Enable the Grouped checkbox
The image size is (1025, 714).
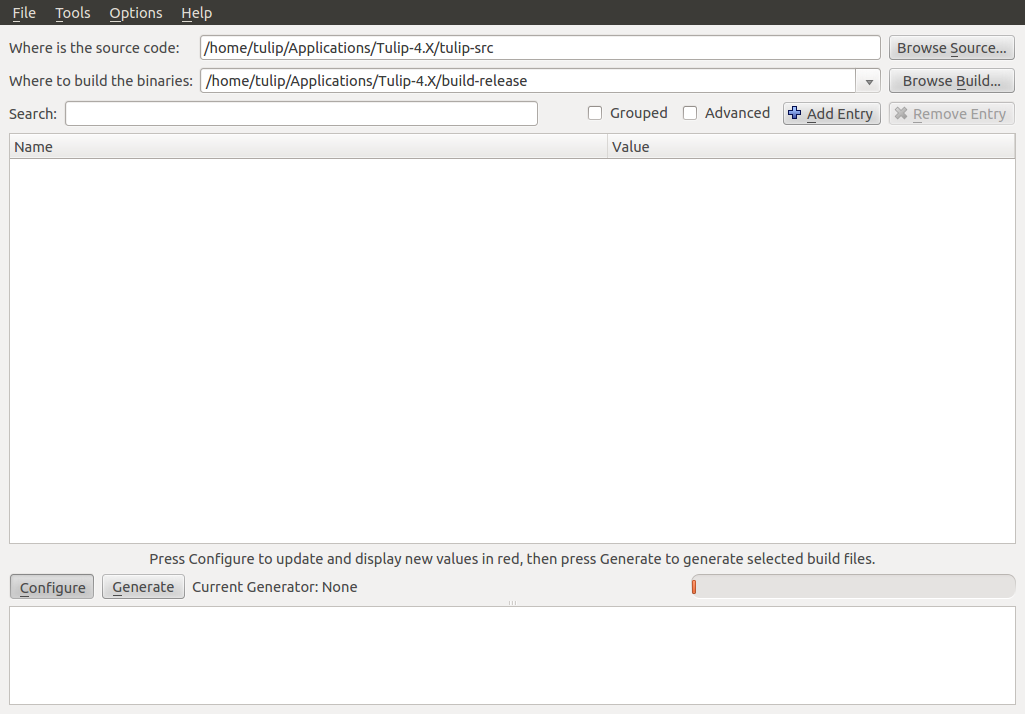(x=595, y=113)
